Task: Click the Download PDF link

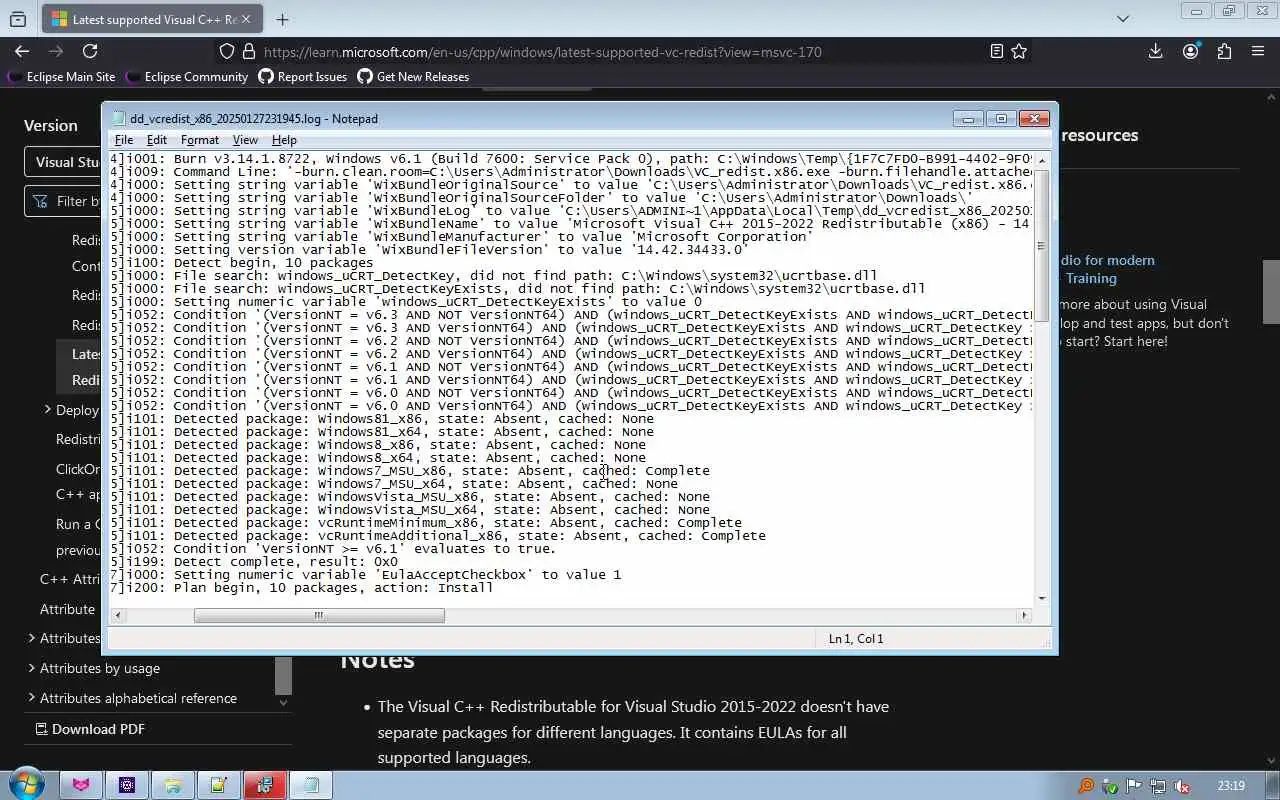Action: pos(88,729)
